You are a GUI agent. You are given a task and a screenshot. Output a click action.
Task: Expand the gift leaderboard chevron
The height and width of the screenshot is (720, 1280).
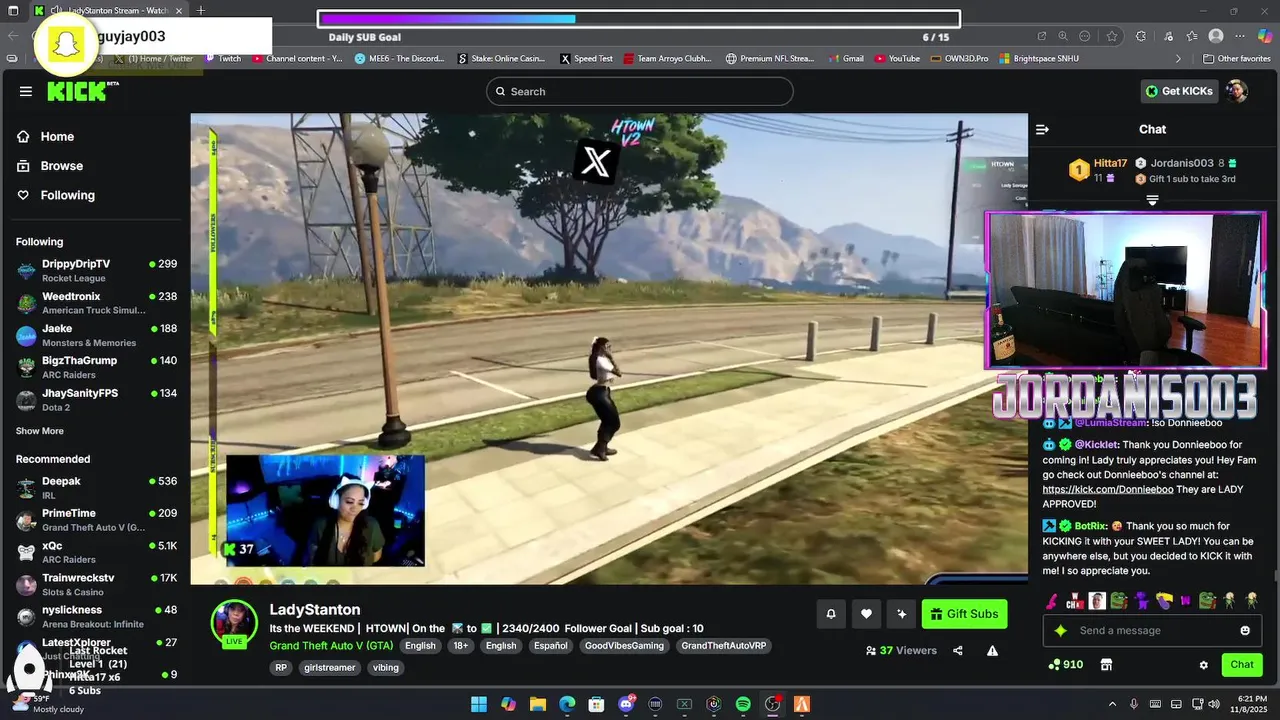point(1152,201)
